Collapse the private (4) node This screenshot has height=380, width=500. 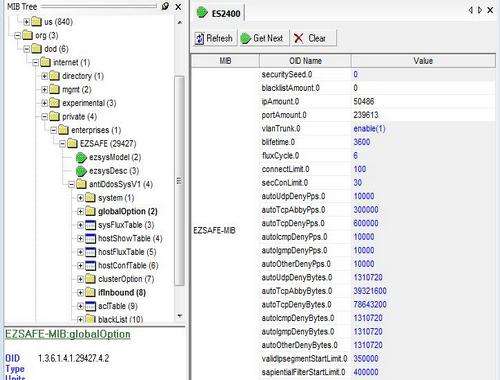pos(44,117)
